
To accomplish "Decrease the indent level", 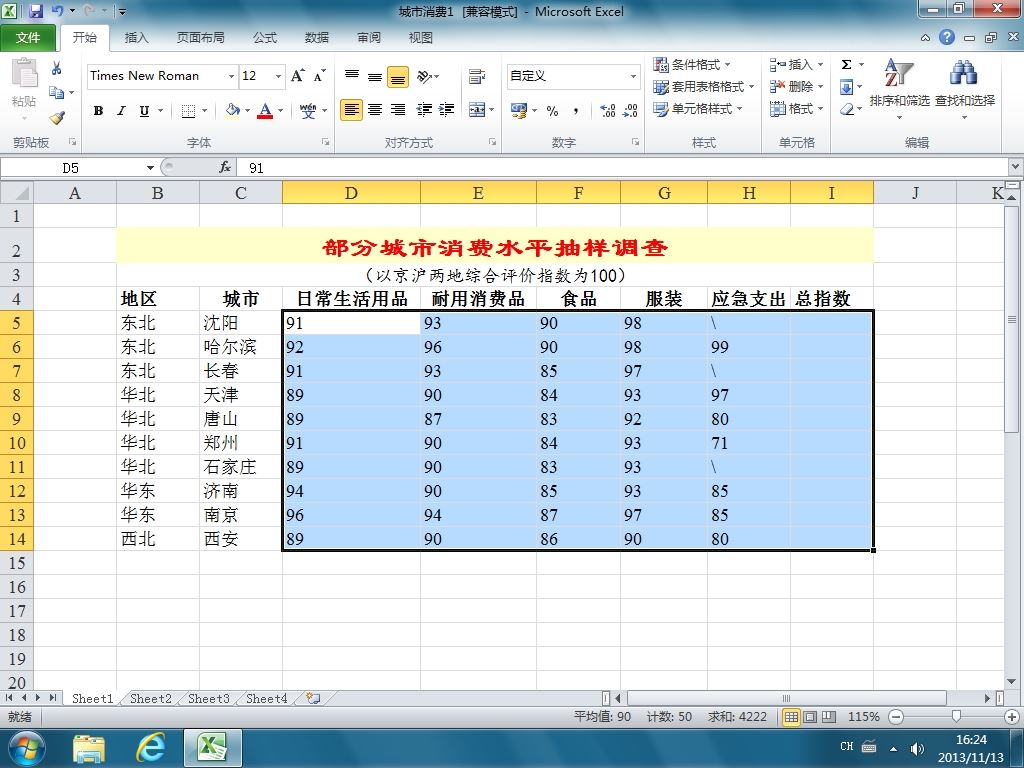I will tap(424, 110).
